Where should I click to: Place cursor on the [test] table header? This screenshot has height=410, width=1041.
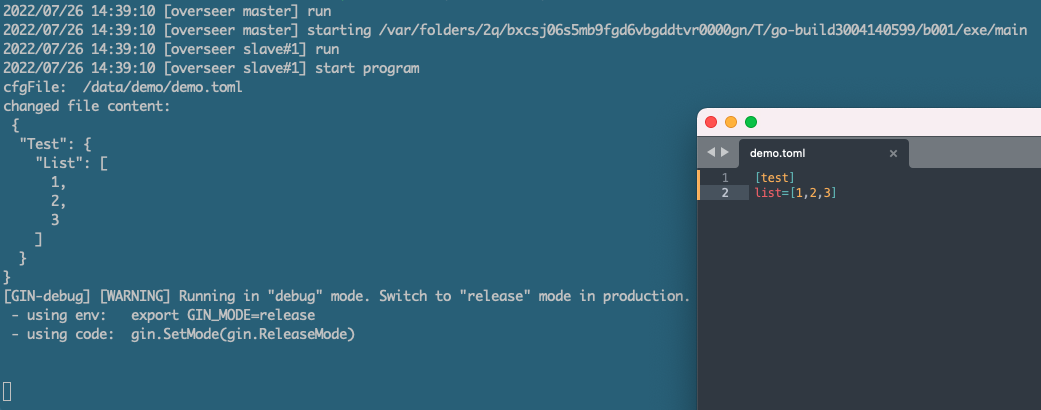click(775, 178)
